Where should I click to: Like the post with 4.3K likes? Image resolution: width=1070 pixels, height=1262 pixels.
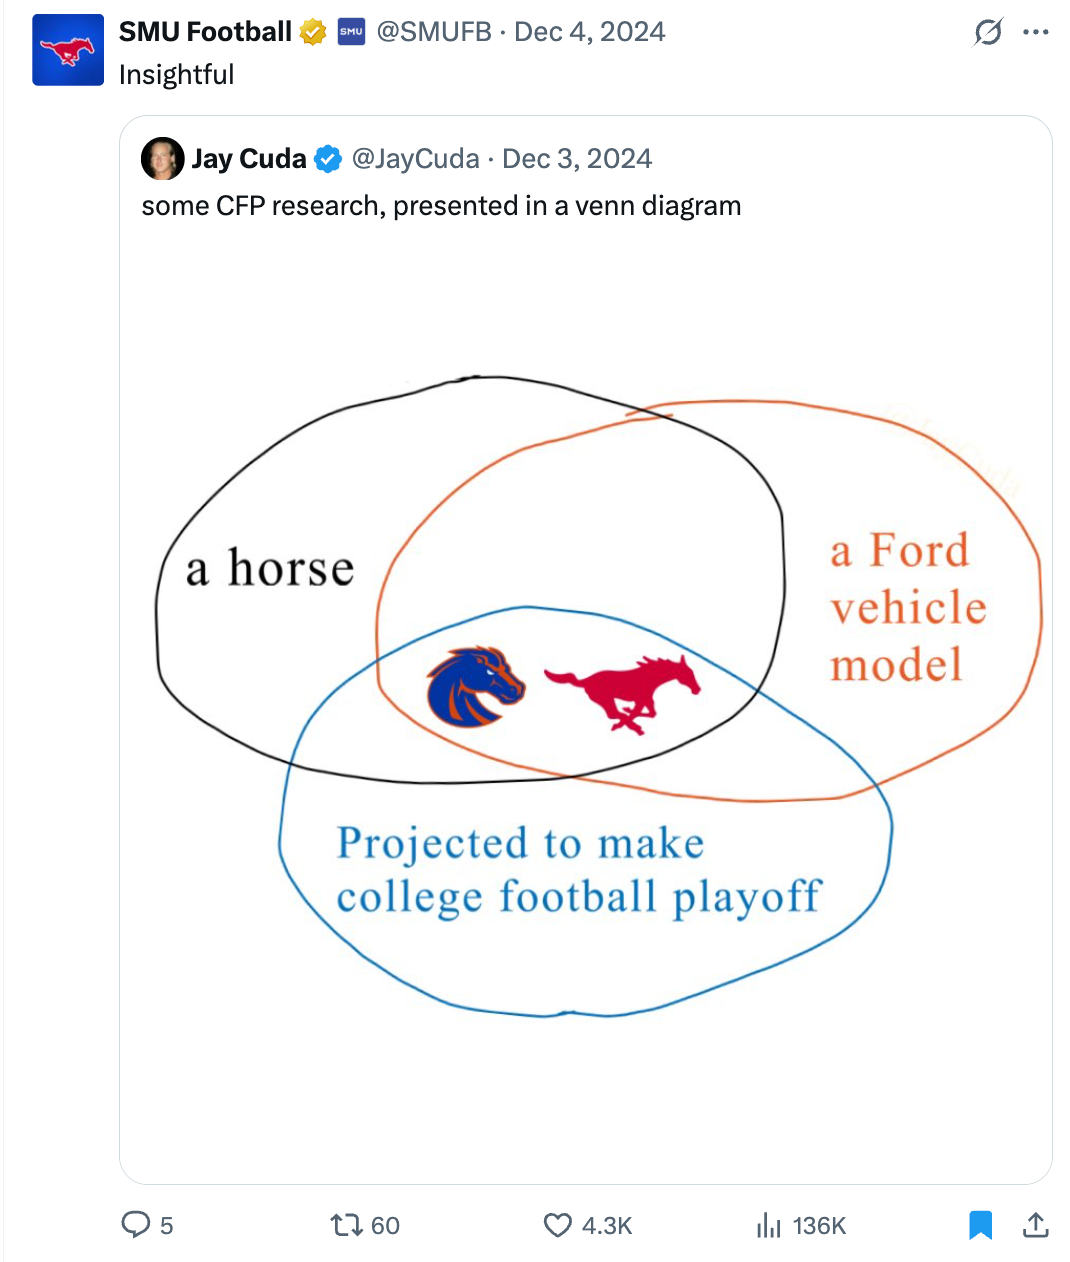coord(557,1225)
